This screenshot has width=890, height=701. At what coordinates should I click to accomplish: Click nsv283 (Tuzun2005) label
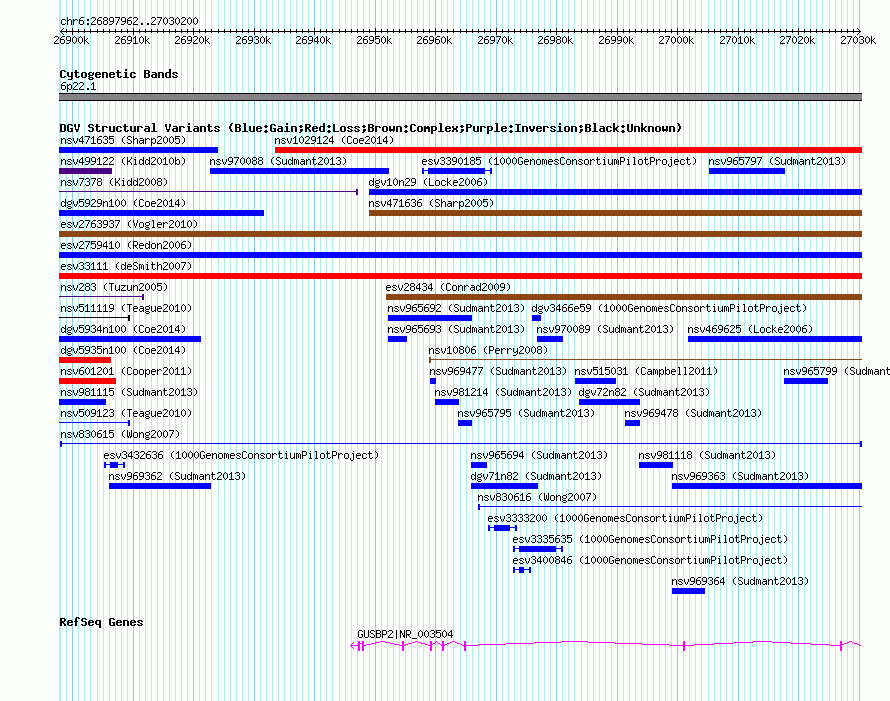[x=114, y=287]
